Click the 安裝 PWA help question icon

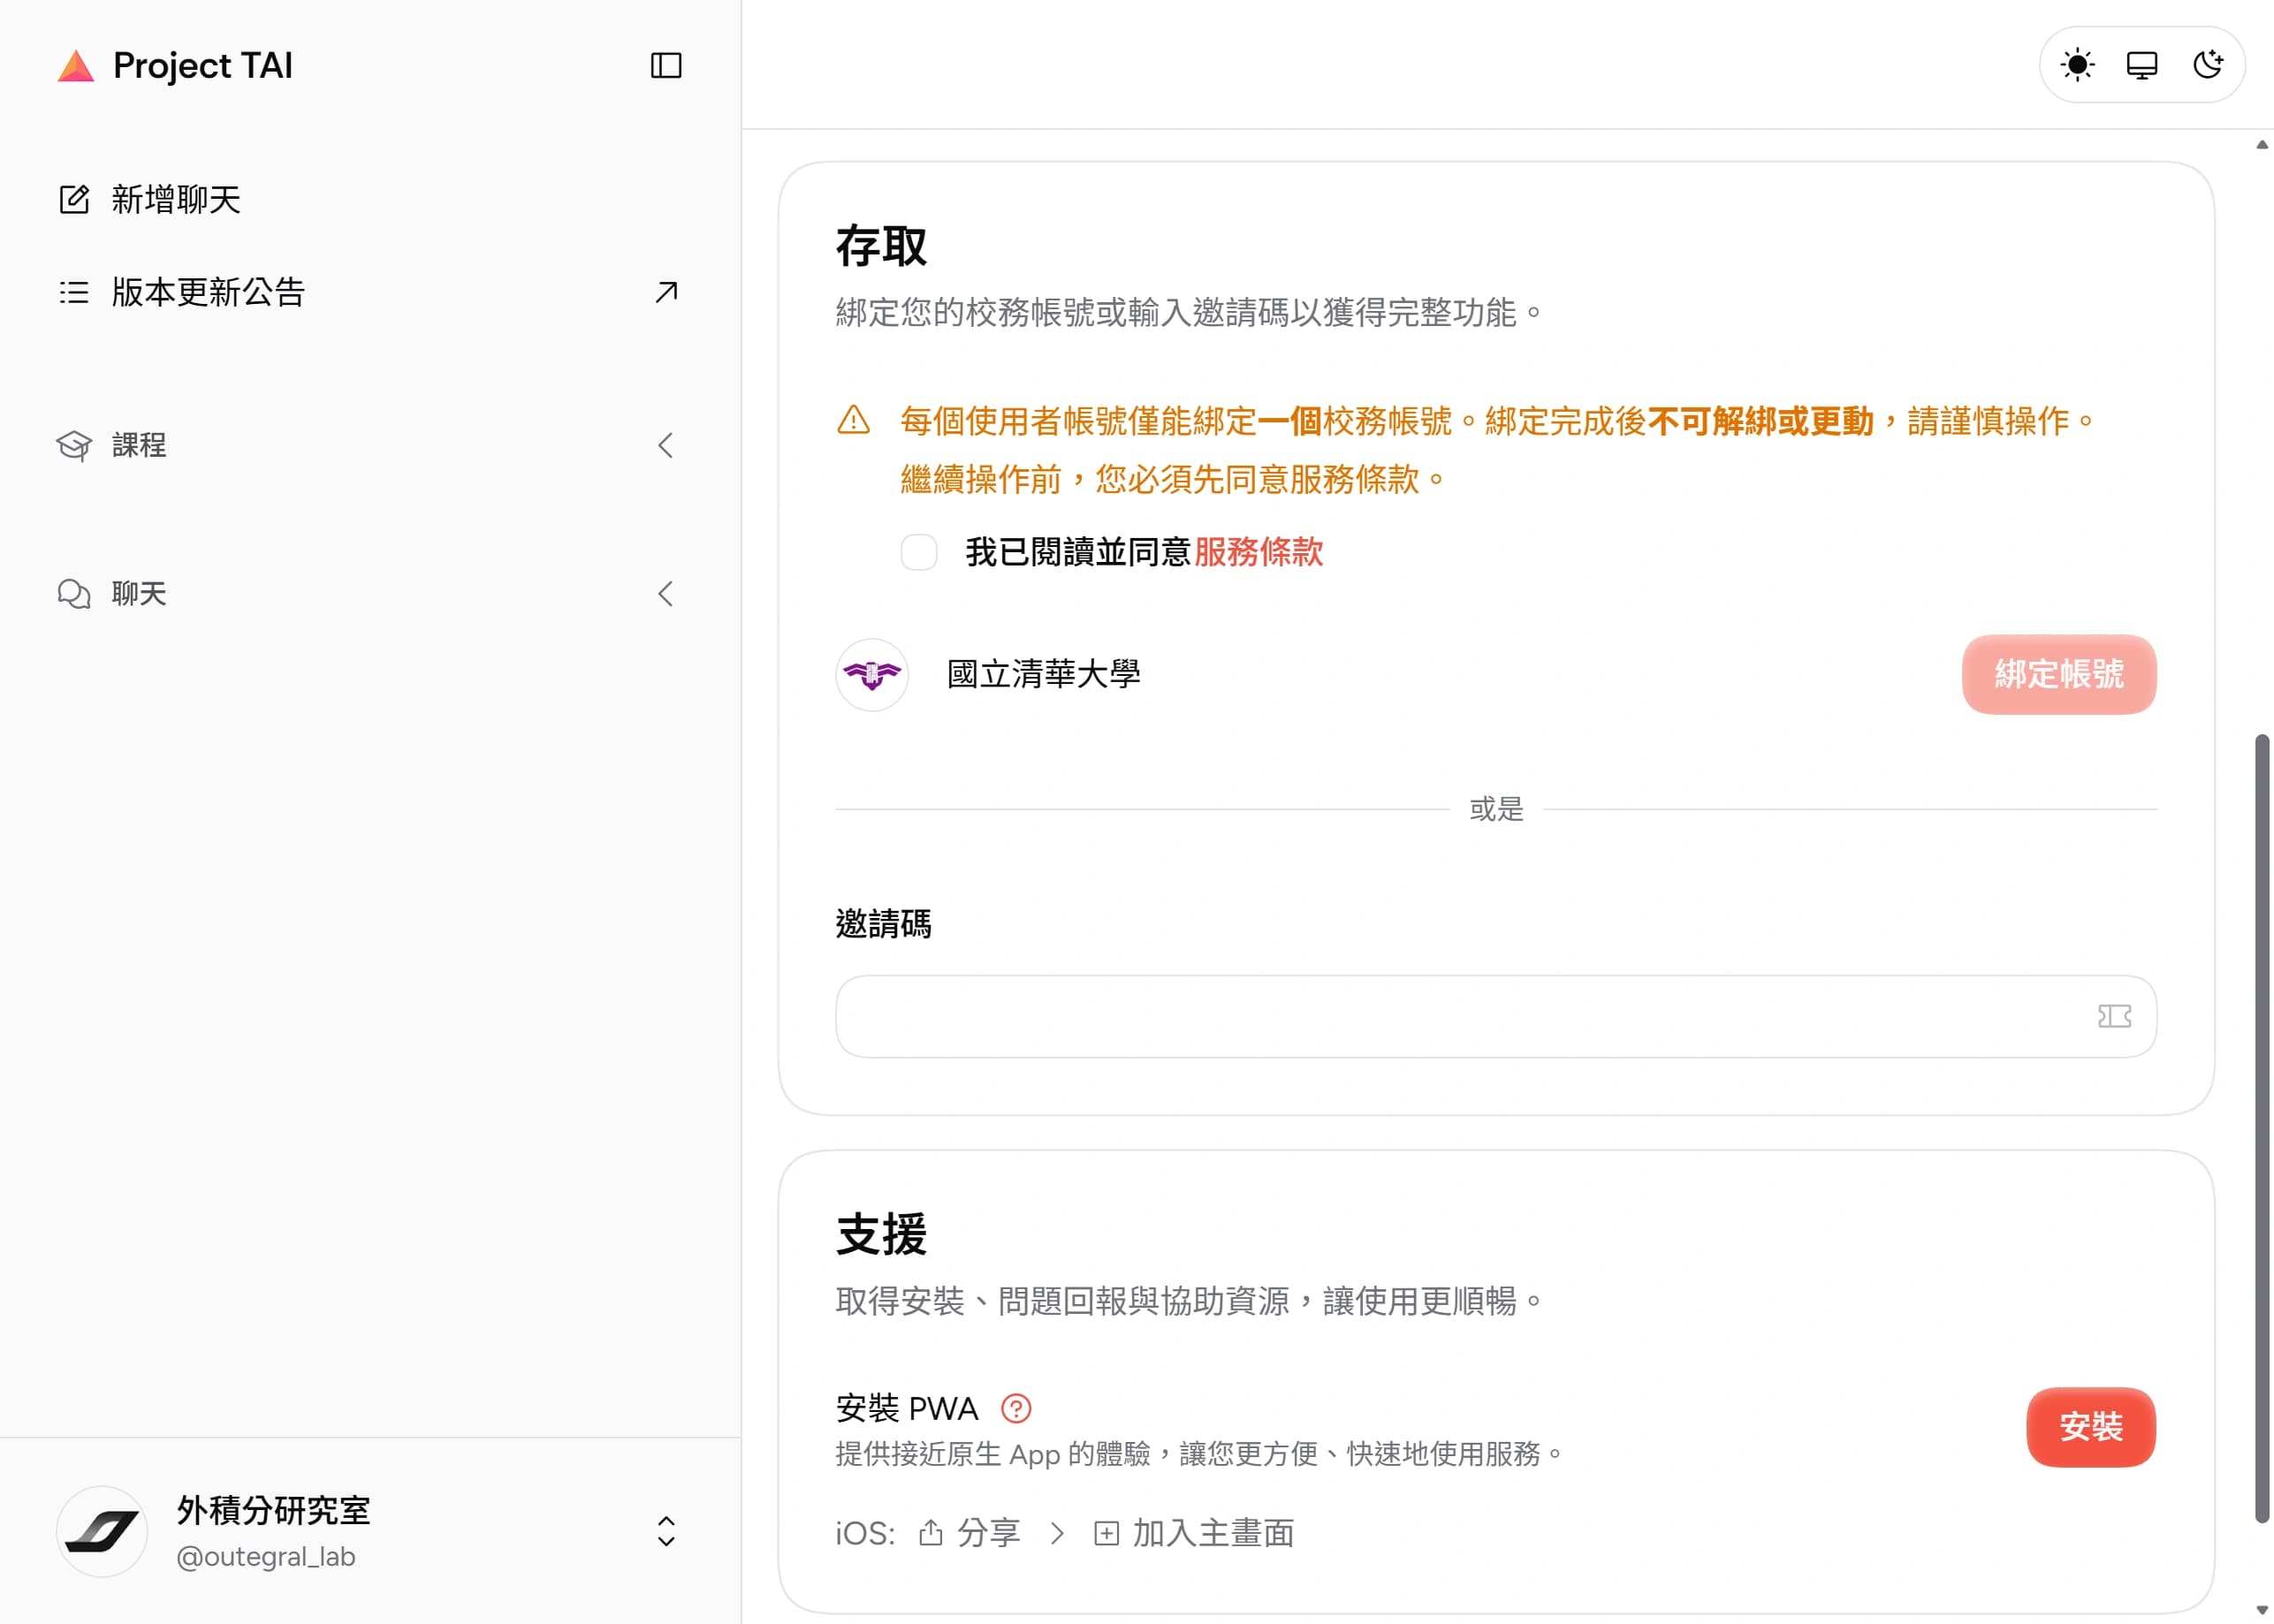1016,1408
